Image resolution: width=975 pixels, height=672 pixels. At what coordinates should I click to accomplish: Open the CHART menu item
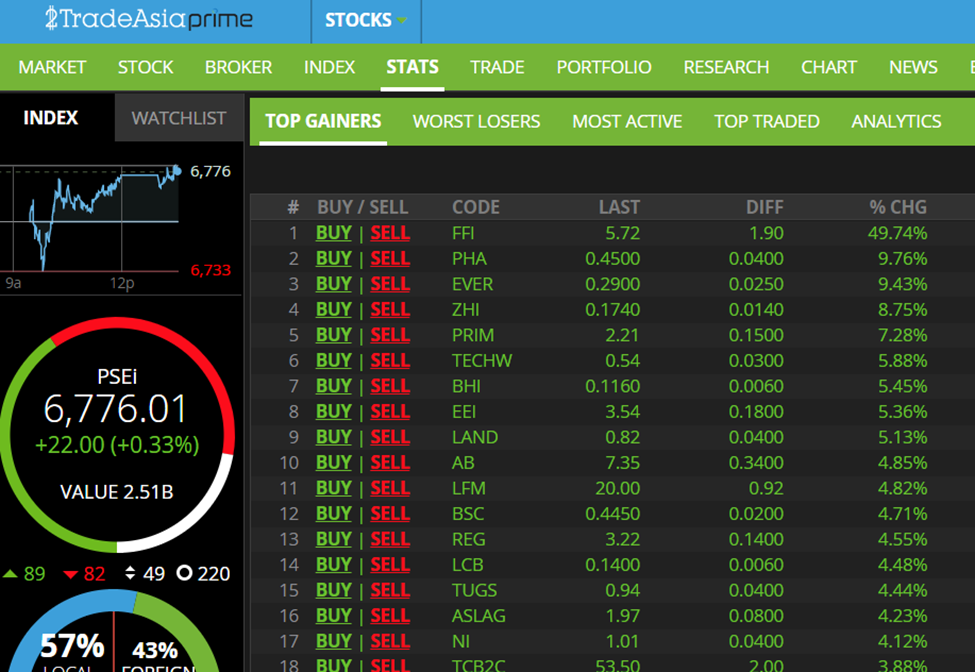click(829, 67)
